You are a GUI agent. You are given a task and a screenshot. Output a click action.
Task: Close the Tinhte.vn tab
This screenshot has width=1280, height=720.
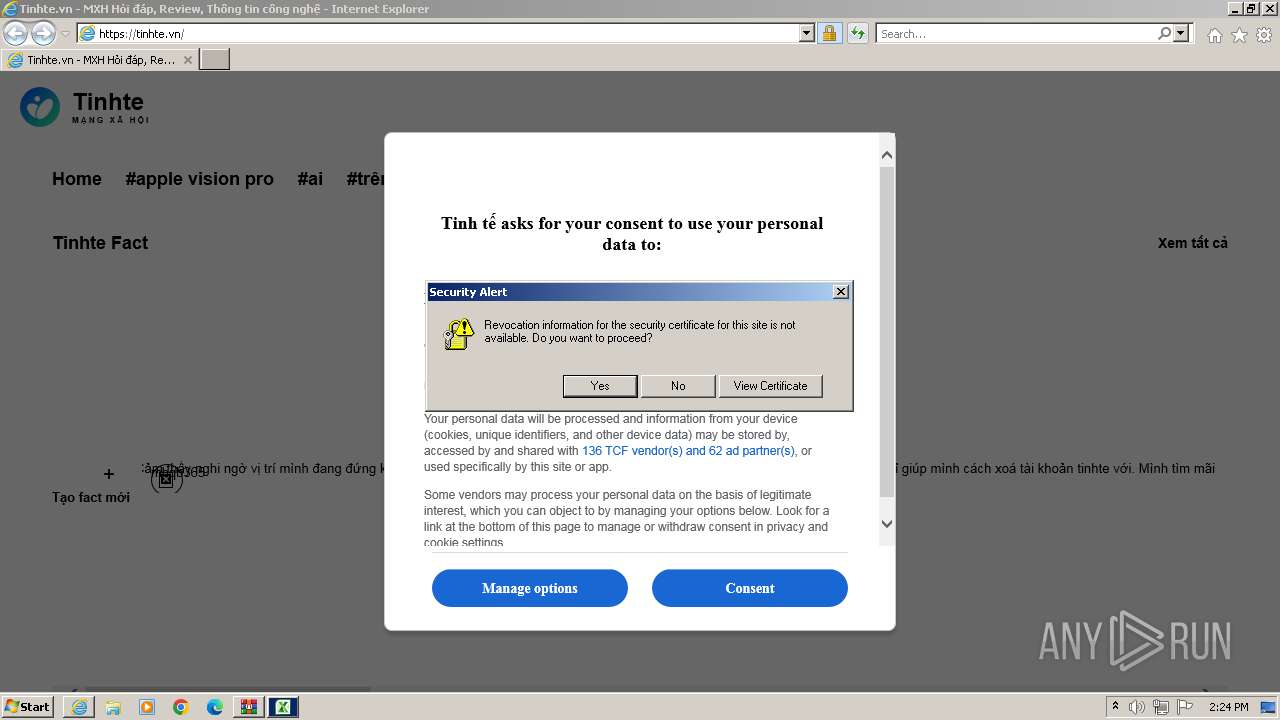[187, 60]
